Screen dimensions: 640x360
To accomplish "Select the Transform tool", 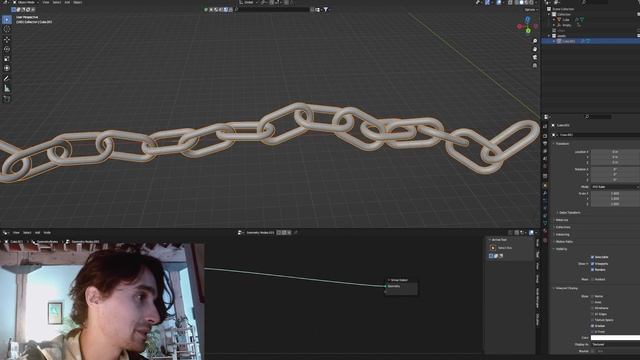I will [7, 68].
